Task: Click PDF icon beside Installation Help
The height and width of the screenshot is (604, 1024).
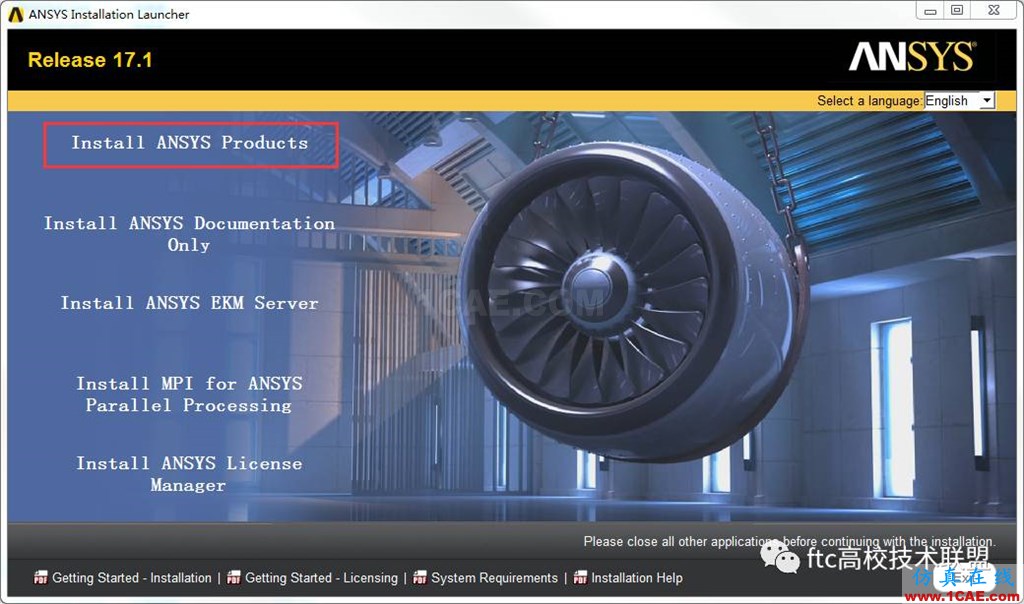Action: click(x=580, y=577)
